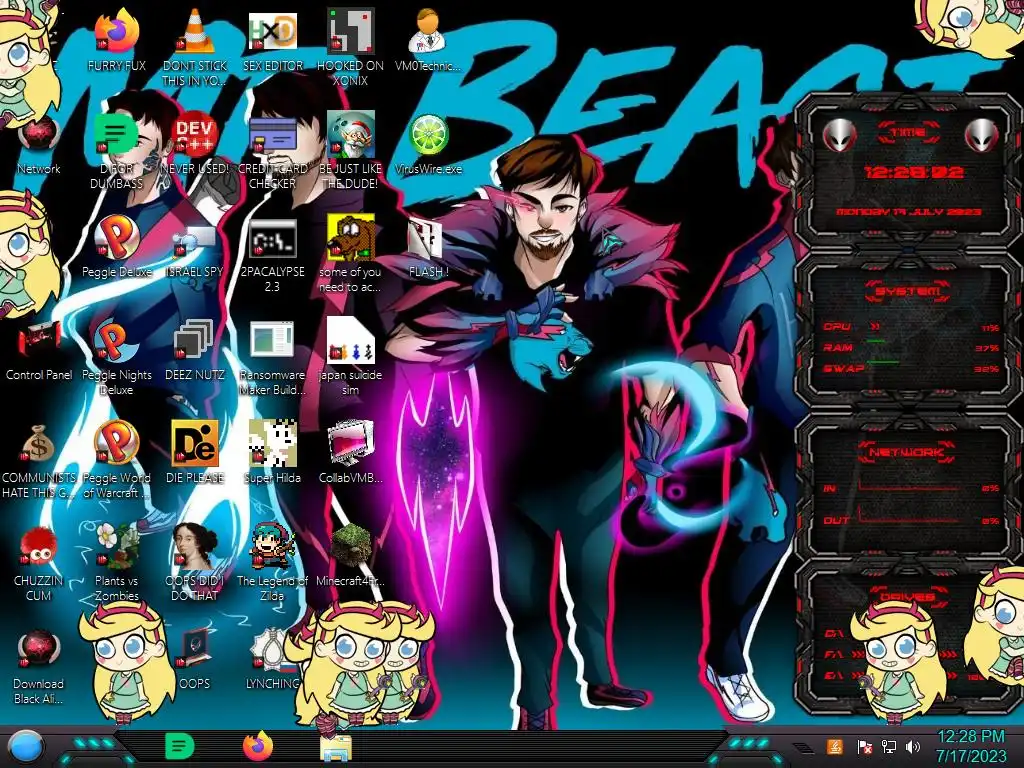Open the network tray icon
This screenshot has width=1024, height=768.
(889, 746)
